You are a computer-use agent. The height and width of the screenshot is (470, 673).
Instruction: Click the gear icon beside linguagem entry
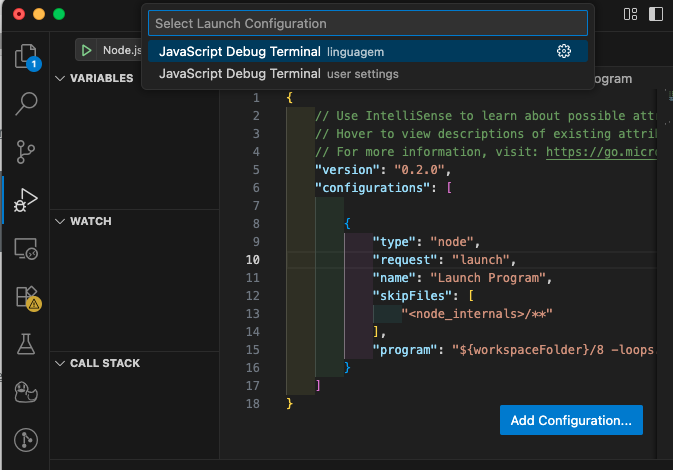point(564,51)
